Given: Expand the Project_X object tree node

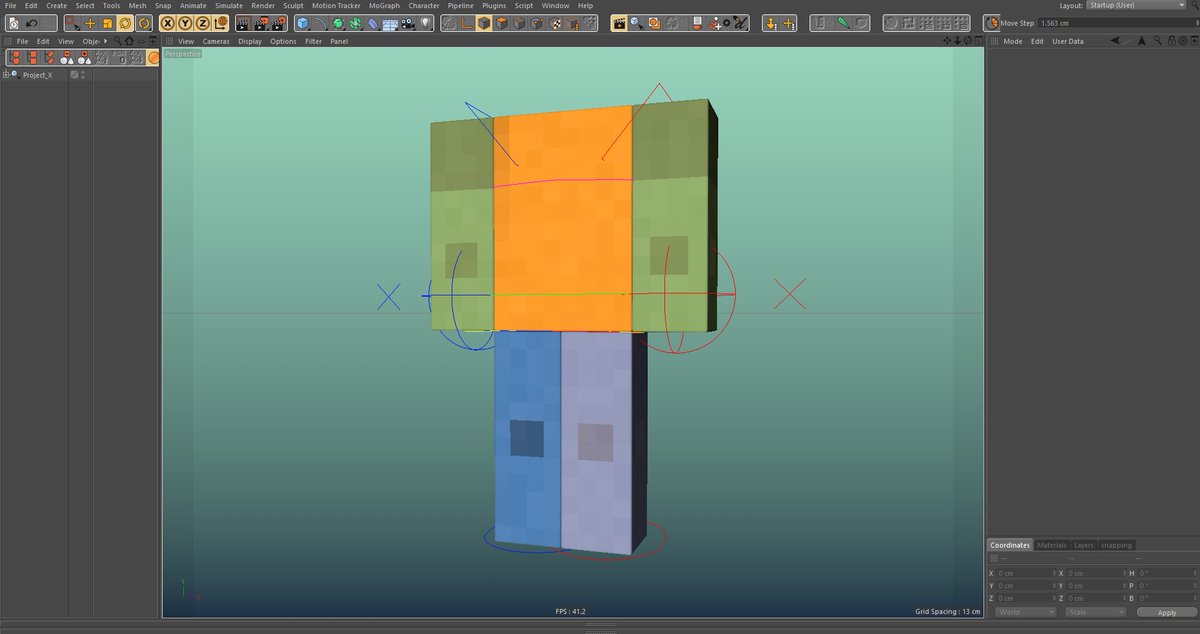Looking at the screenshot, I should [x=6, y=75].
